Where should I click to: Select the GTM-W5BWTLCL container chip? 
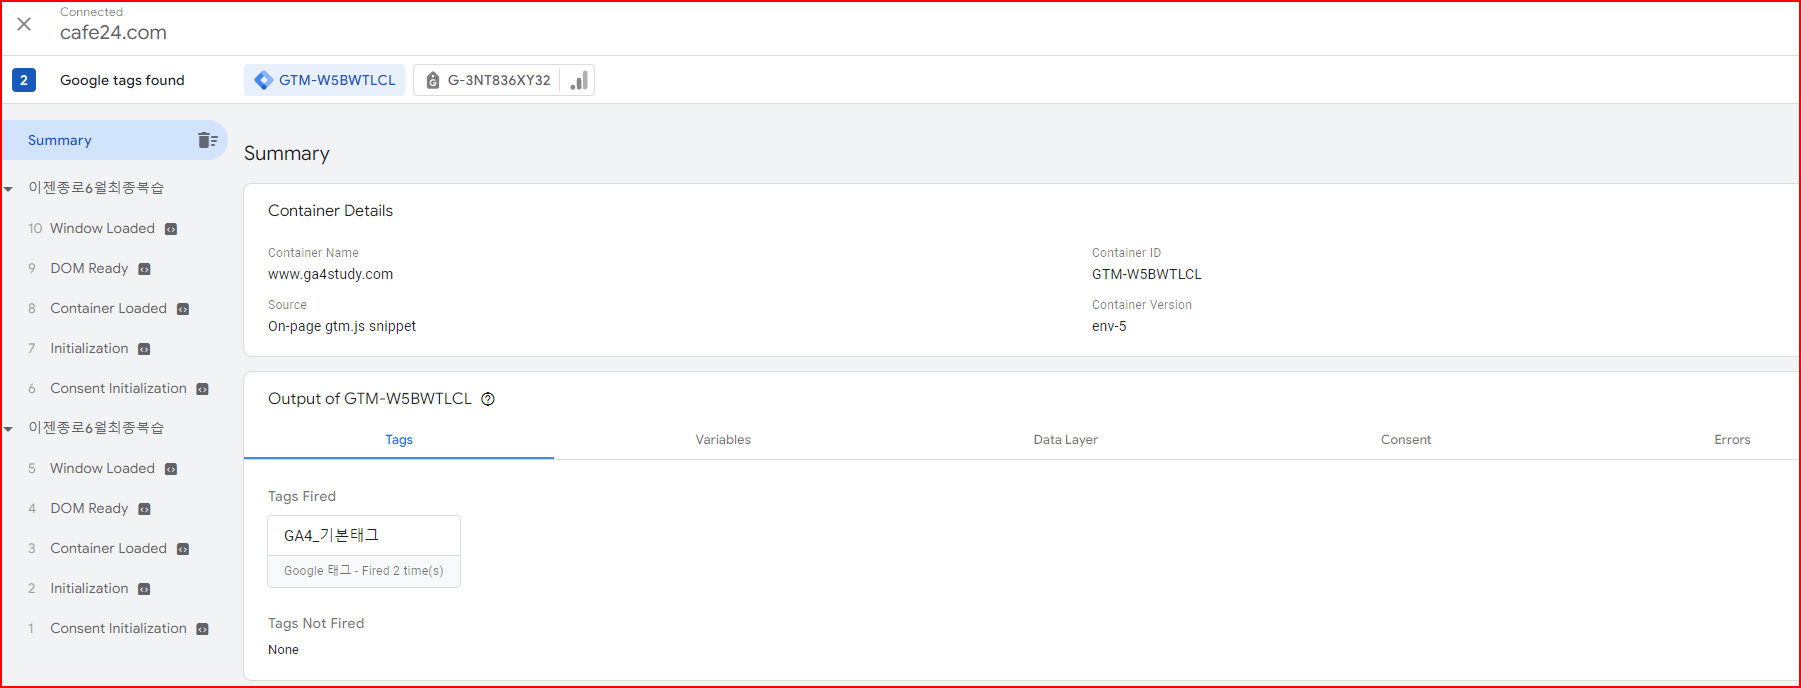click(x=325, y=80)
